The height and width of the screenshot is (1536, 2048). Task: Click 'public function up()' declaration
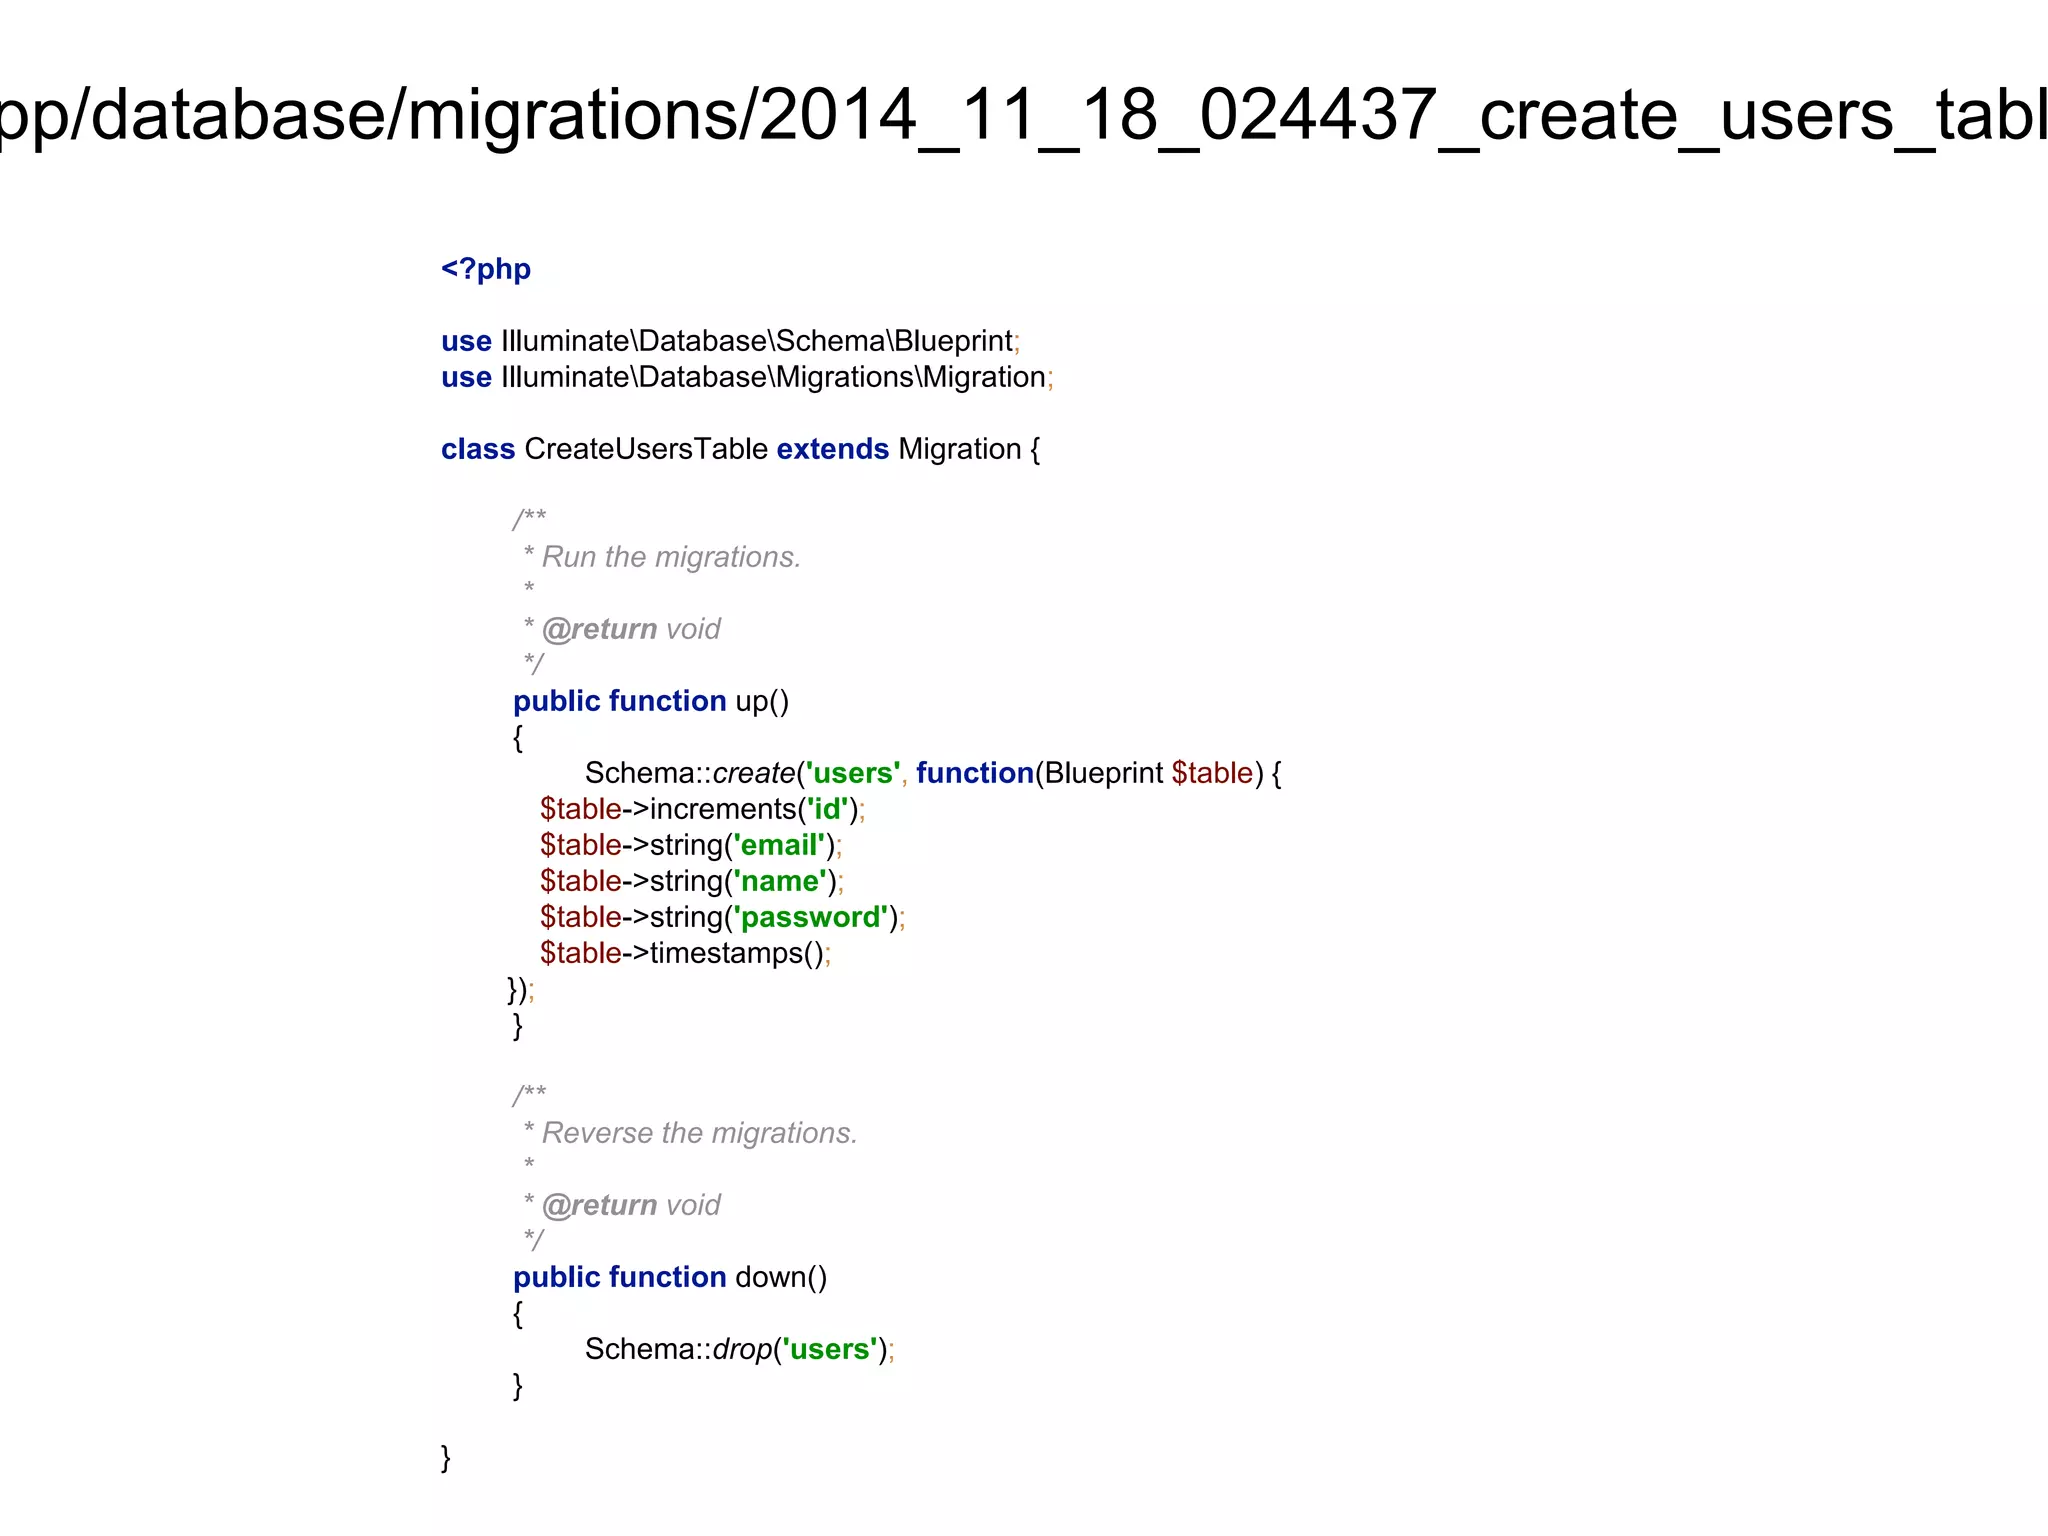[x=651, y=701]
